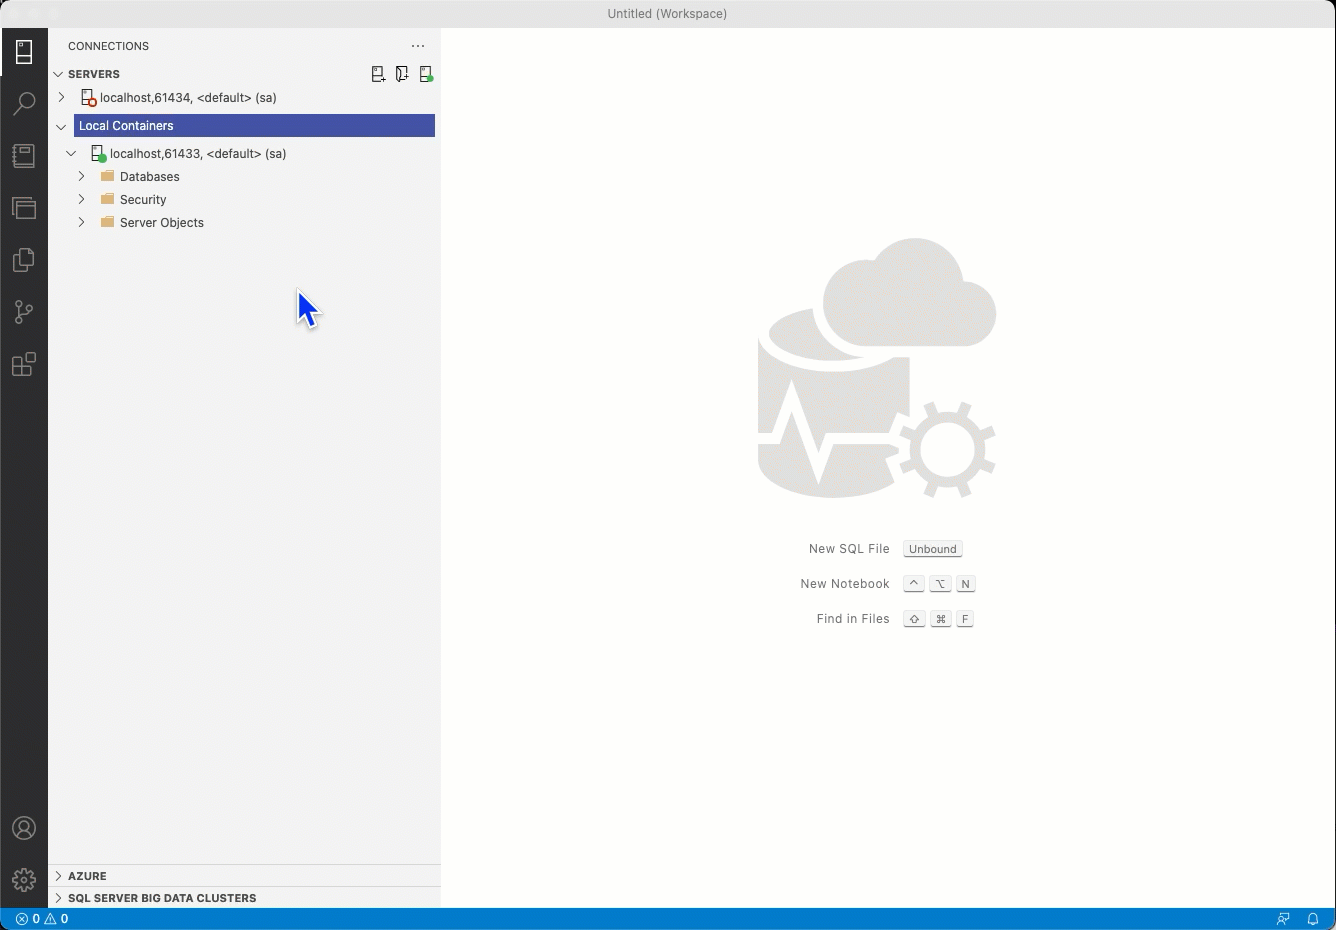
Task: Open the Extensions view
Action: click(24, 364)
